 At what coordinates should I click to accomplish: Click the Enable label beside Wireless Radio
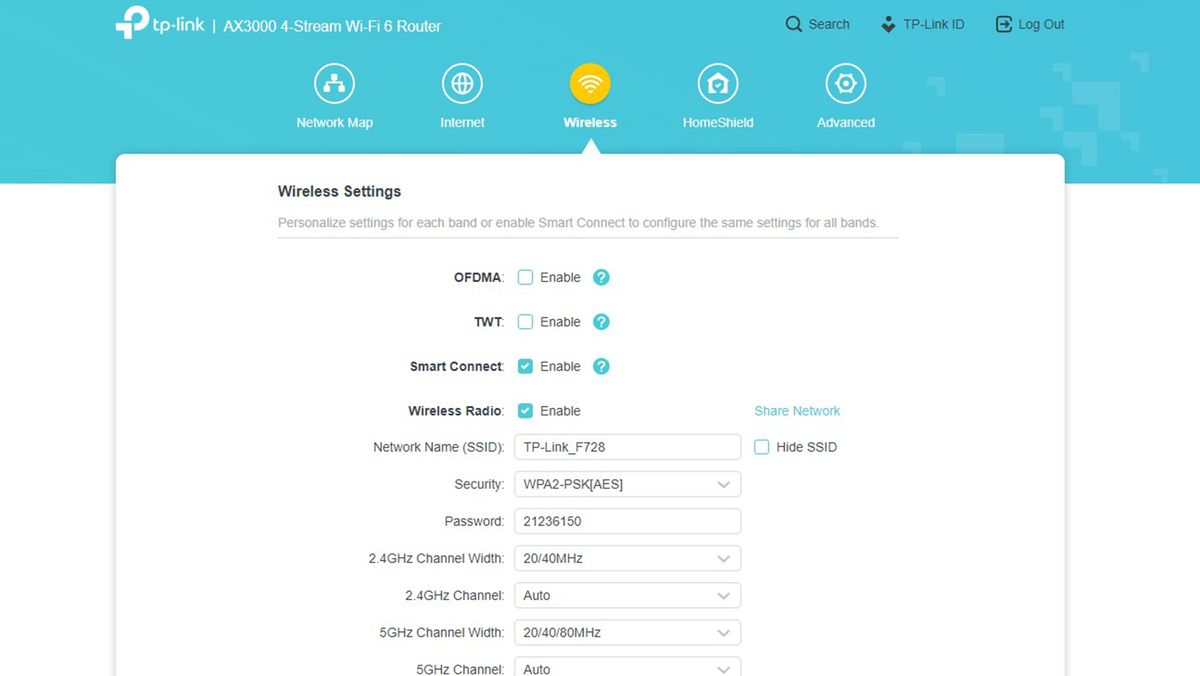point(560,411)
